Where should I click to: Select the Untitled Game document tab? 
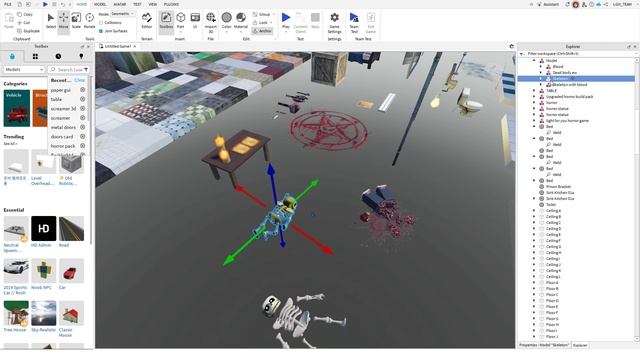pyautogui.click(x=118, y=47)
